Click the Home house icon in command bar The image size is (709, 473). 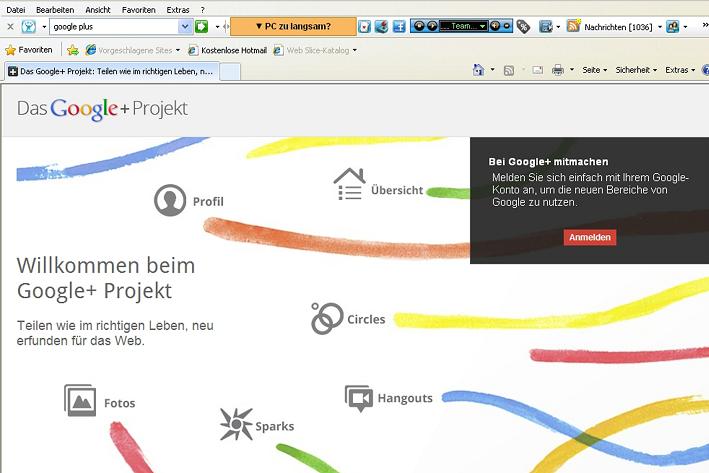coord(478,70)
